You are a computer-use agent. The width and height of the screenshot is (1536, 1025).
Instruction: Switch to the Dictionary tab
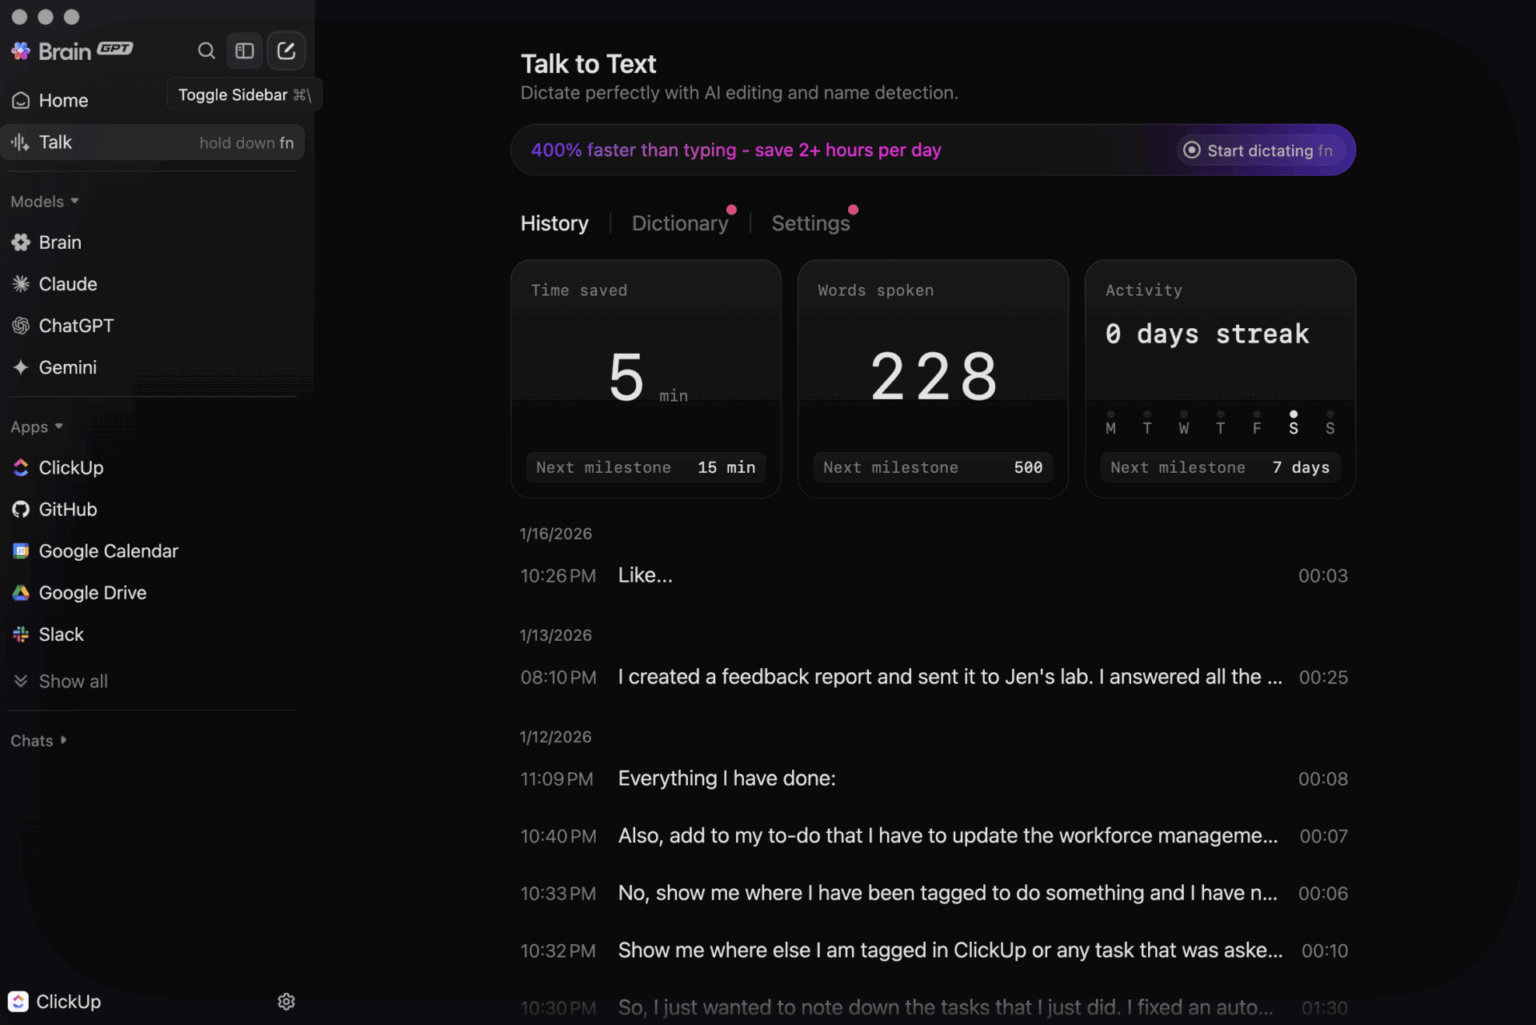(x=680, y=224)
